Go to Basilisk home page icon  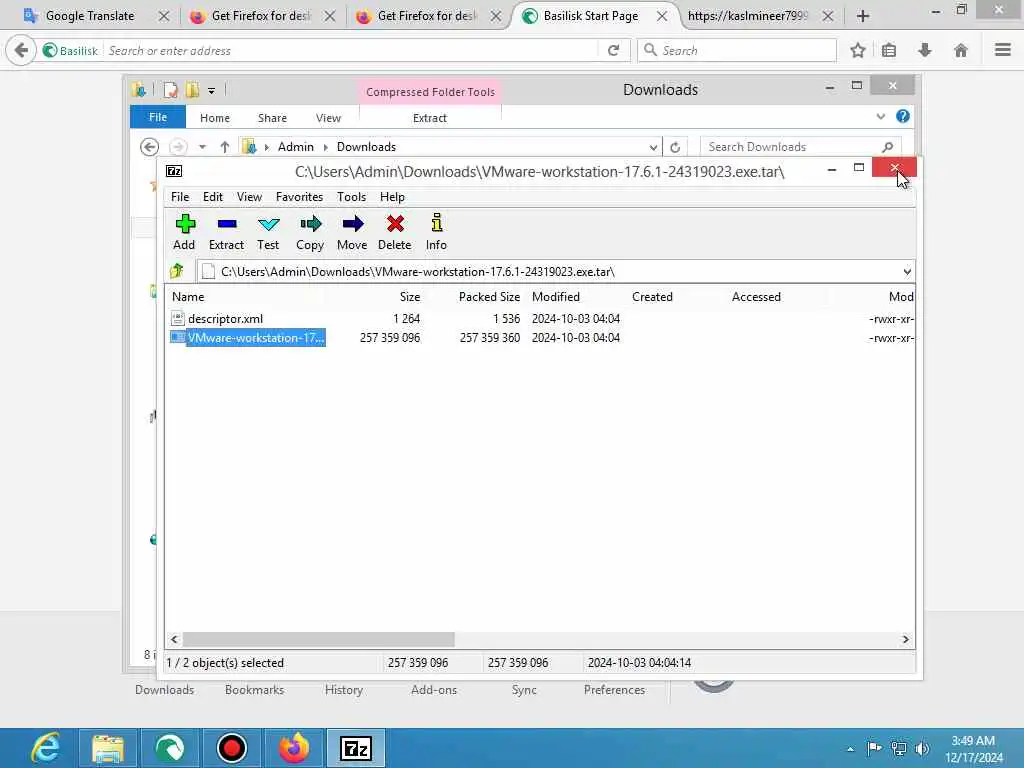pyautogui.click(x=961, y=50)
